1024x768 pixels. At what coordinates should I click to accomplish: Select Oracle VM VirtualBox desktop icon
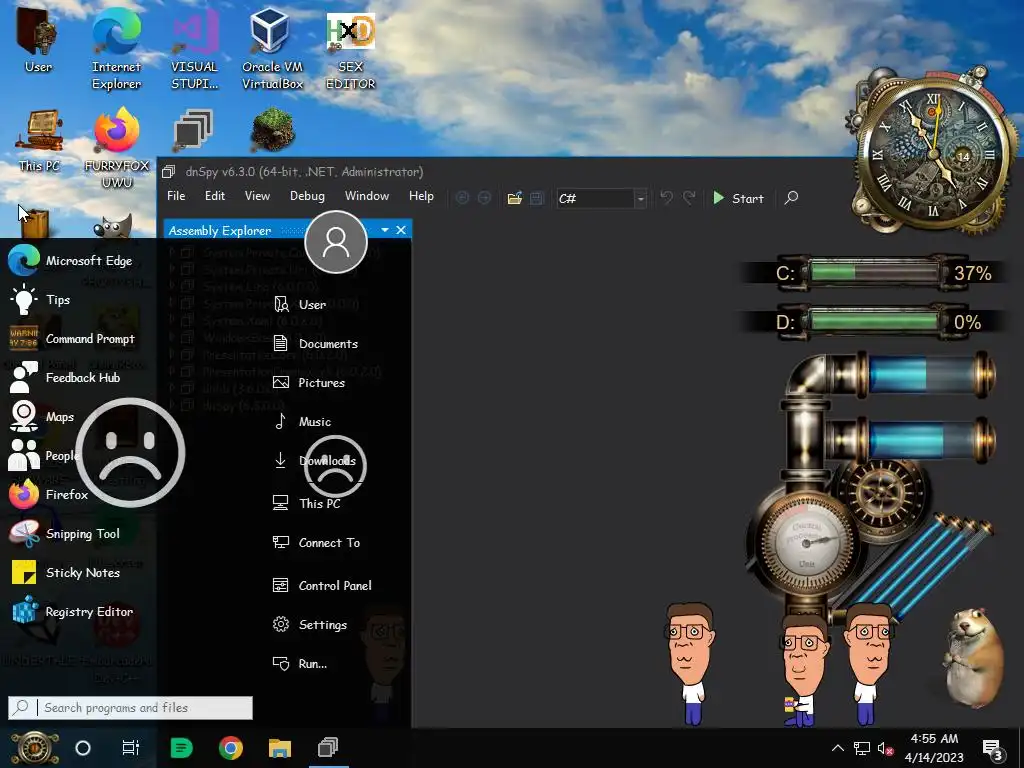click(272, 49)
